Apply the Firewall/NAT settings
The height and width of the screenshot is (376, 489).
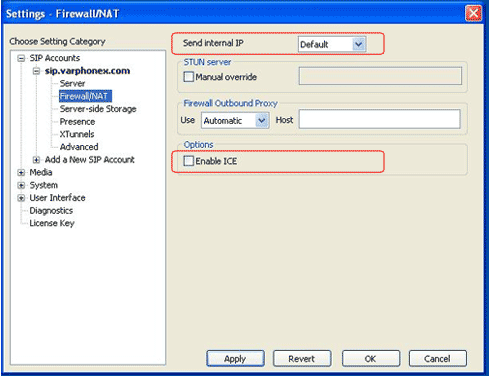pos(235,359)
